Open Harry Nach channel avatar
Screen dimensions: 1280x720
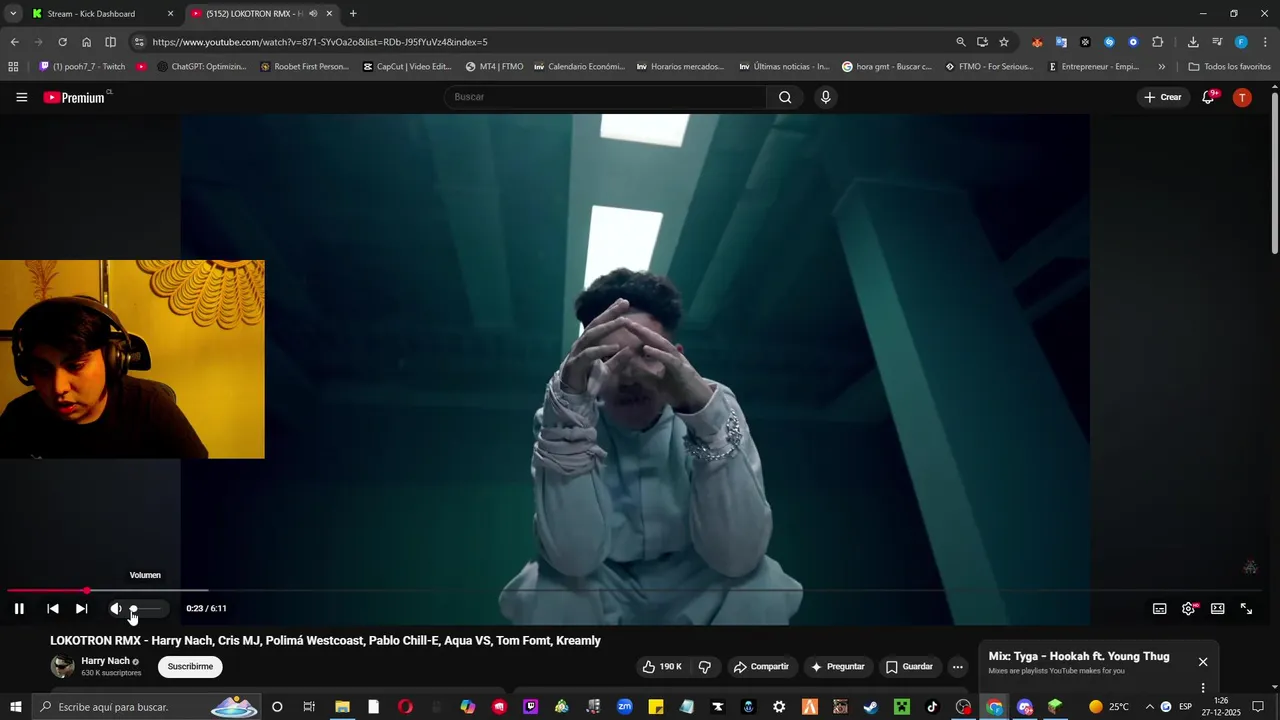click(x=62, y=667)
